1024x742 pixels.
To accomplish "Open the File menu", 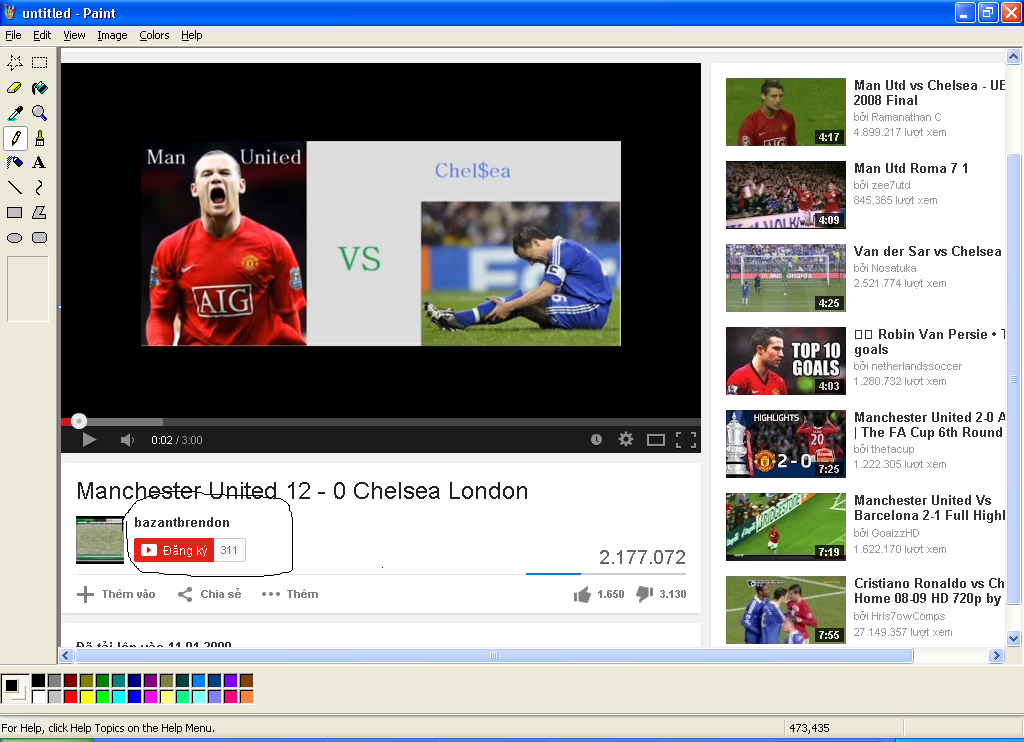I will pos(13,35).
